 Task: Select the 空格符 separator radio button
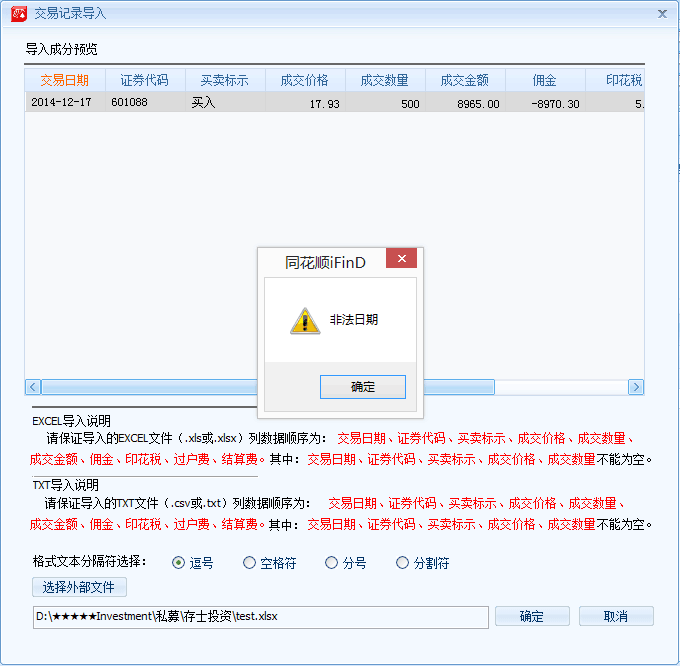tap(249, 563)
